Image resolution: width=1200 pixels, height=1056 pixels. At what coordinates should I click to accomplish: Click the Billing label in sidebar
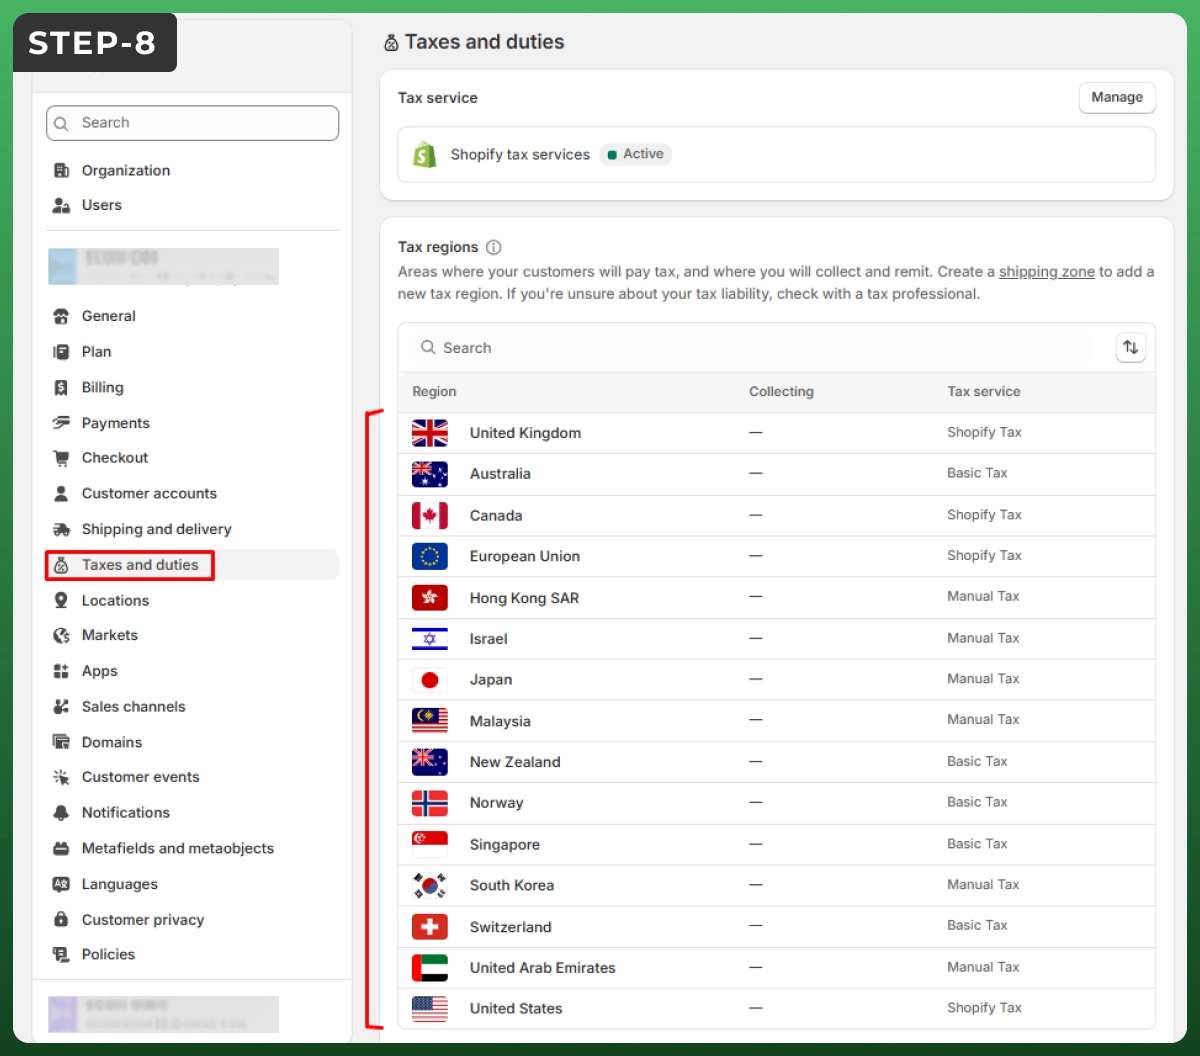pyautogui.click(x=103, y=388)
